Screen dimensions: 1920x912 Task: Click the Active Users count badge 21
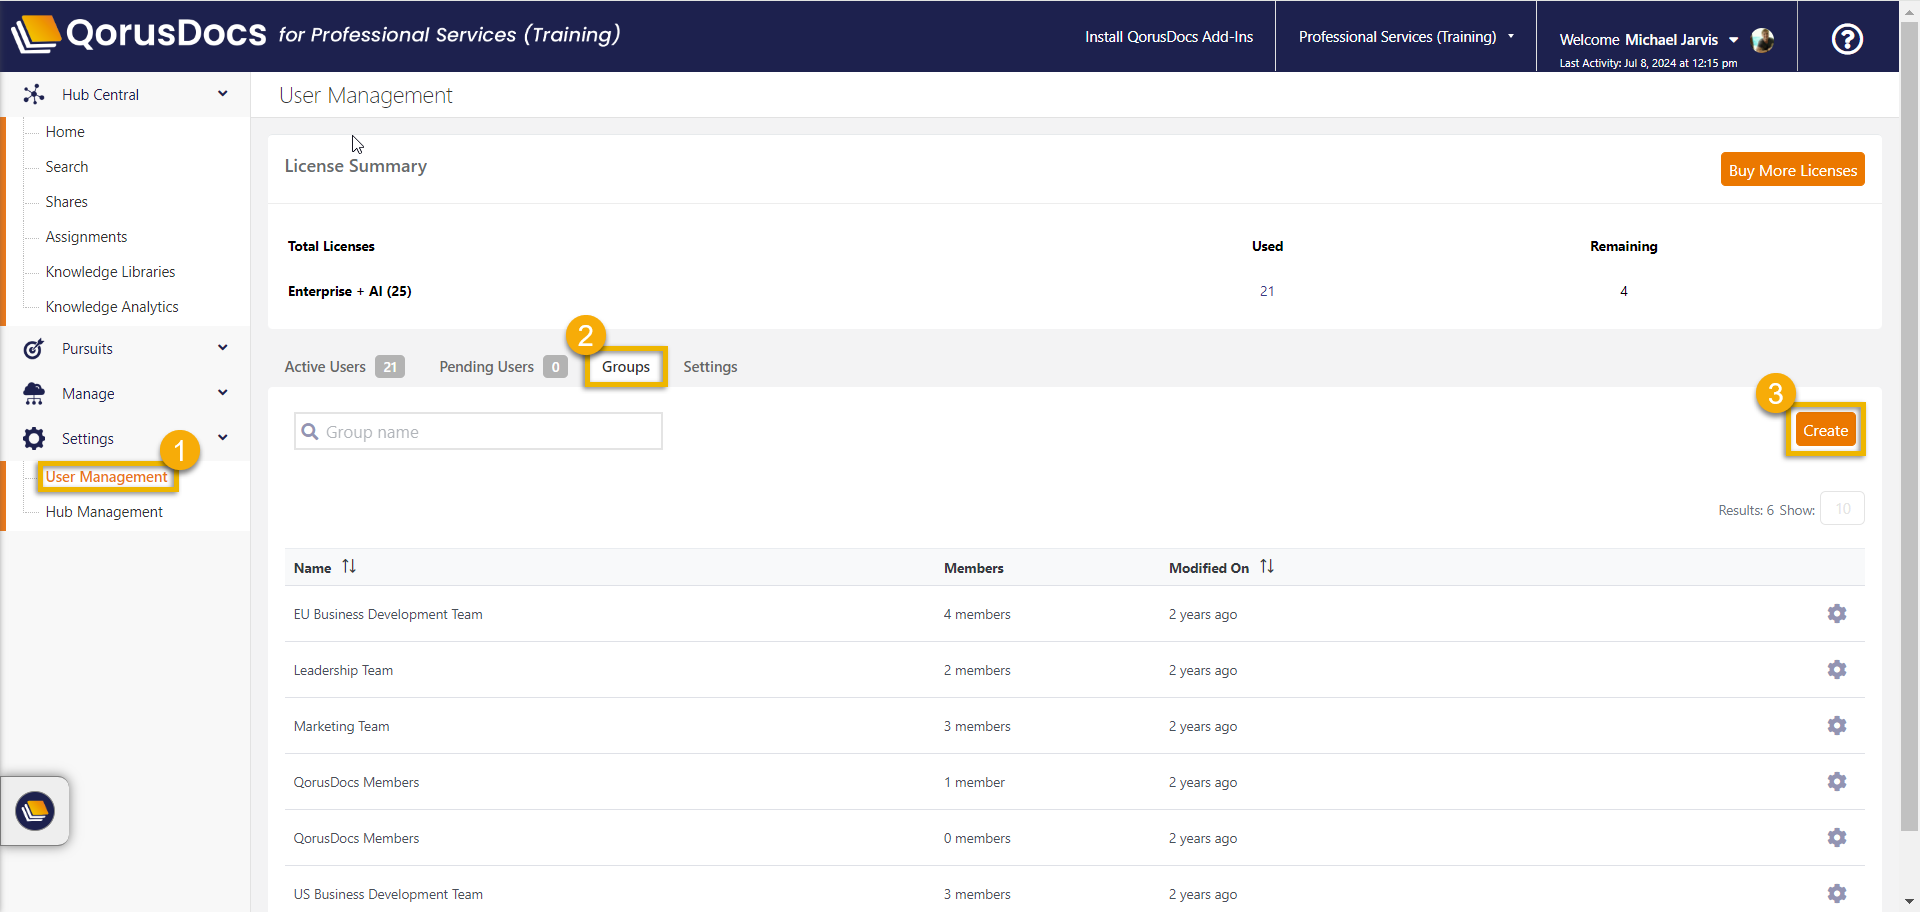point(390,367)
